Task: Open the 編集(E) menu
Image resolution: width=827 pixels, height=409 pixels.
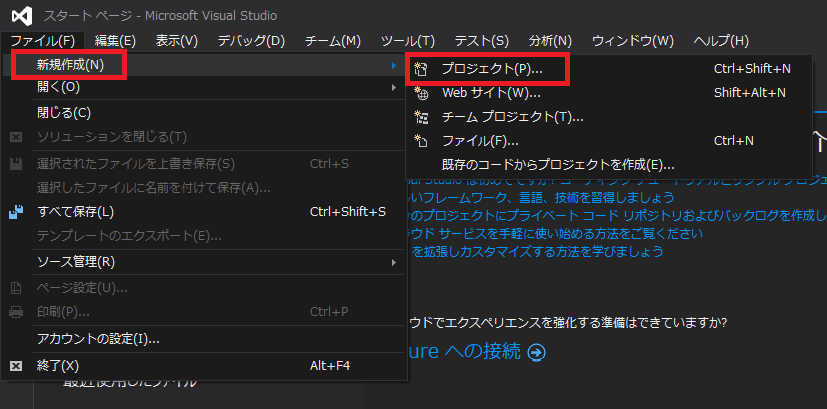Action: tap(116, 41)
